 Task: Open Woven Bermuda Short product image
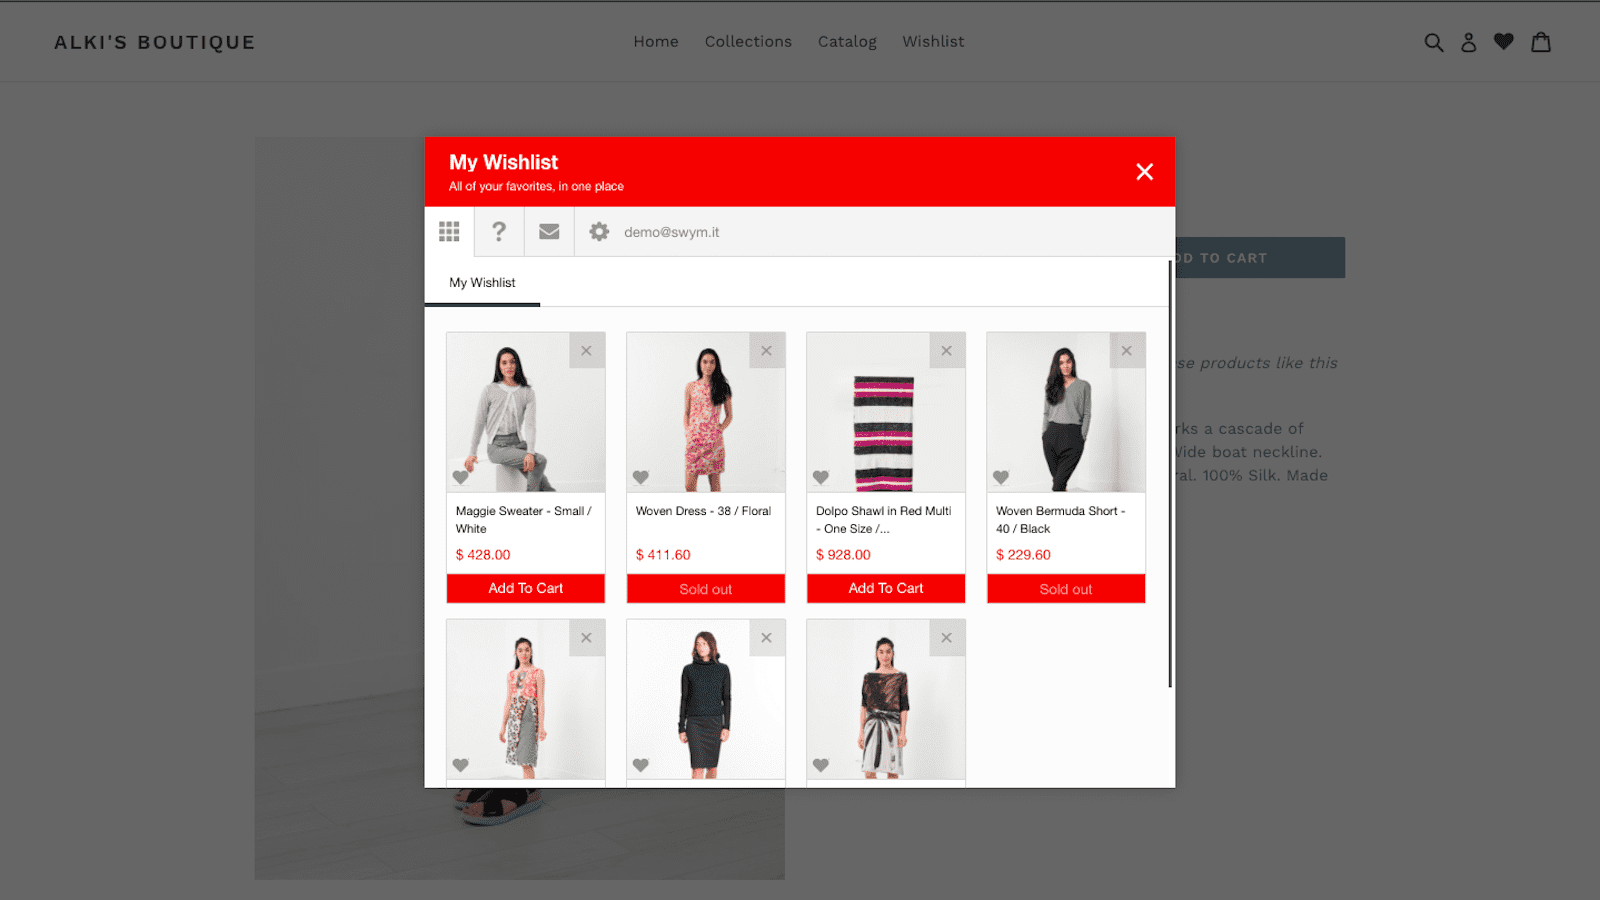point(1066,412)
